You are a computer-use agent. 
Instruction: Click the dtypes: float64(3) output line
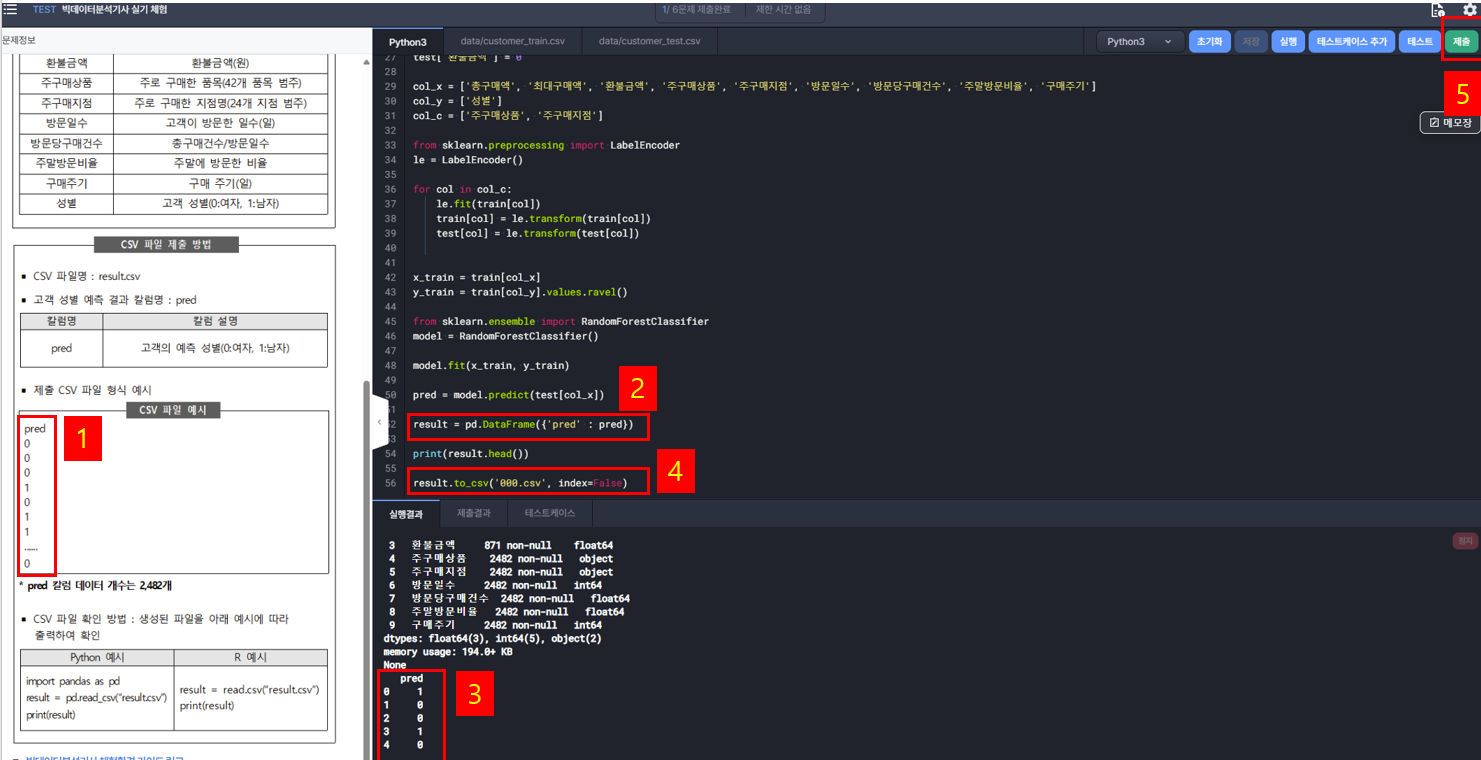pos(491,638)
